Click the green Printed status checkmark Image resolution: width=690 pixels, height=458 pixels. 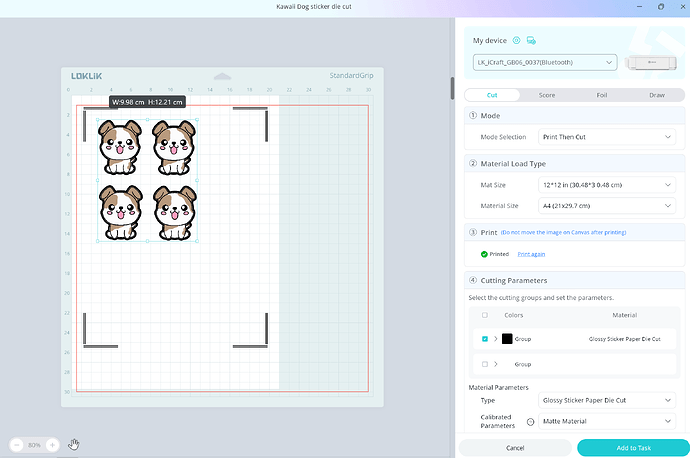pos(485,254)
